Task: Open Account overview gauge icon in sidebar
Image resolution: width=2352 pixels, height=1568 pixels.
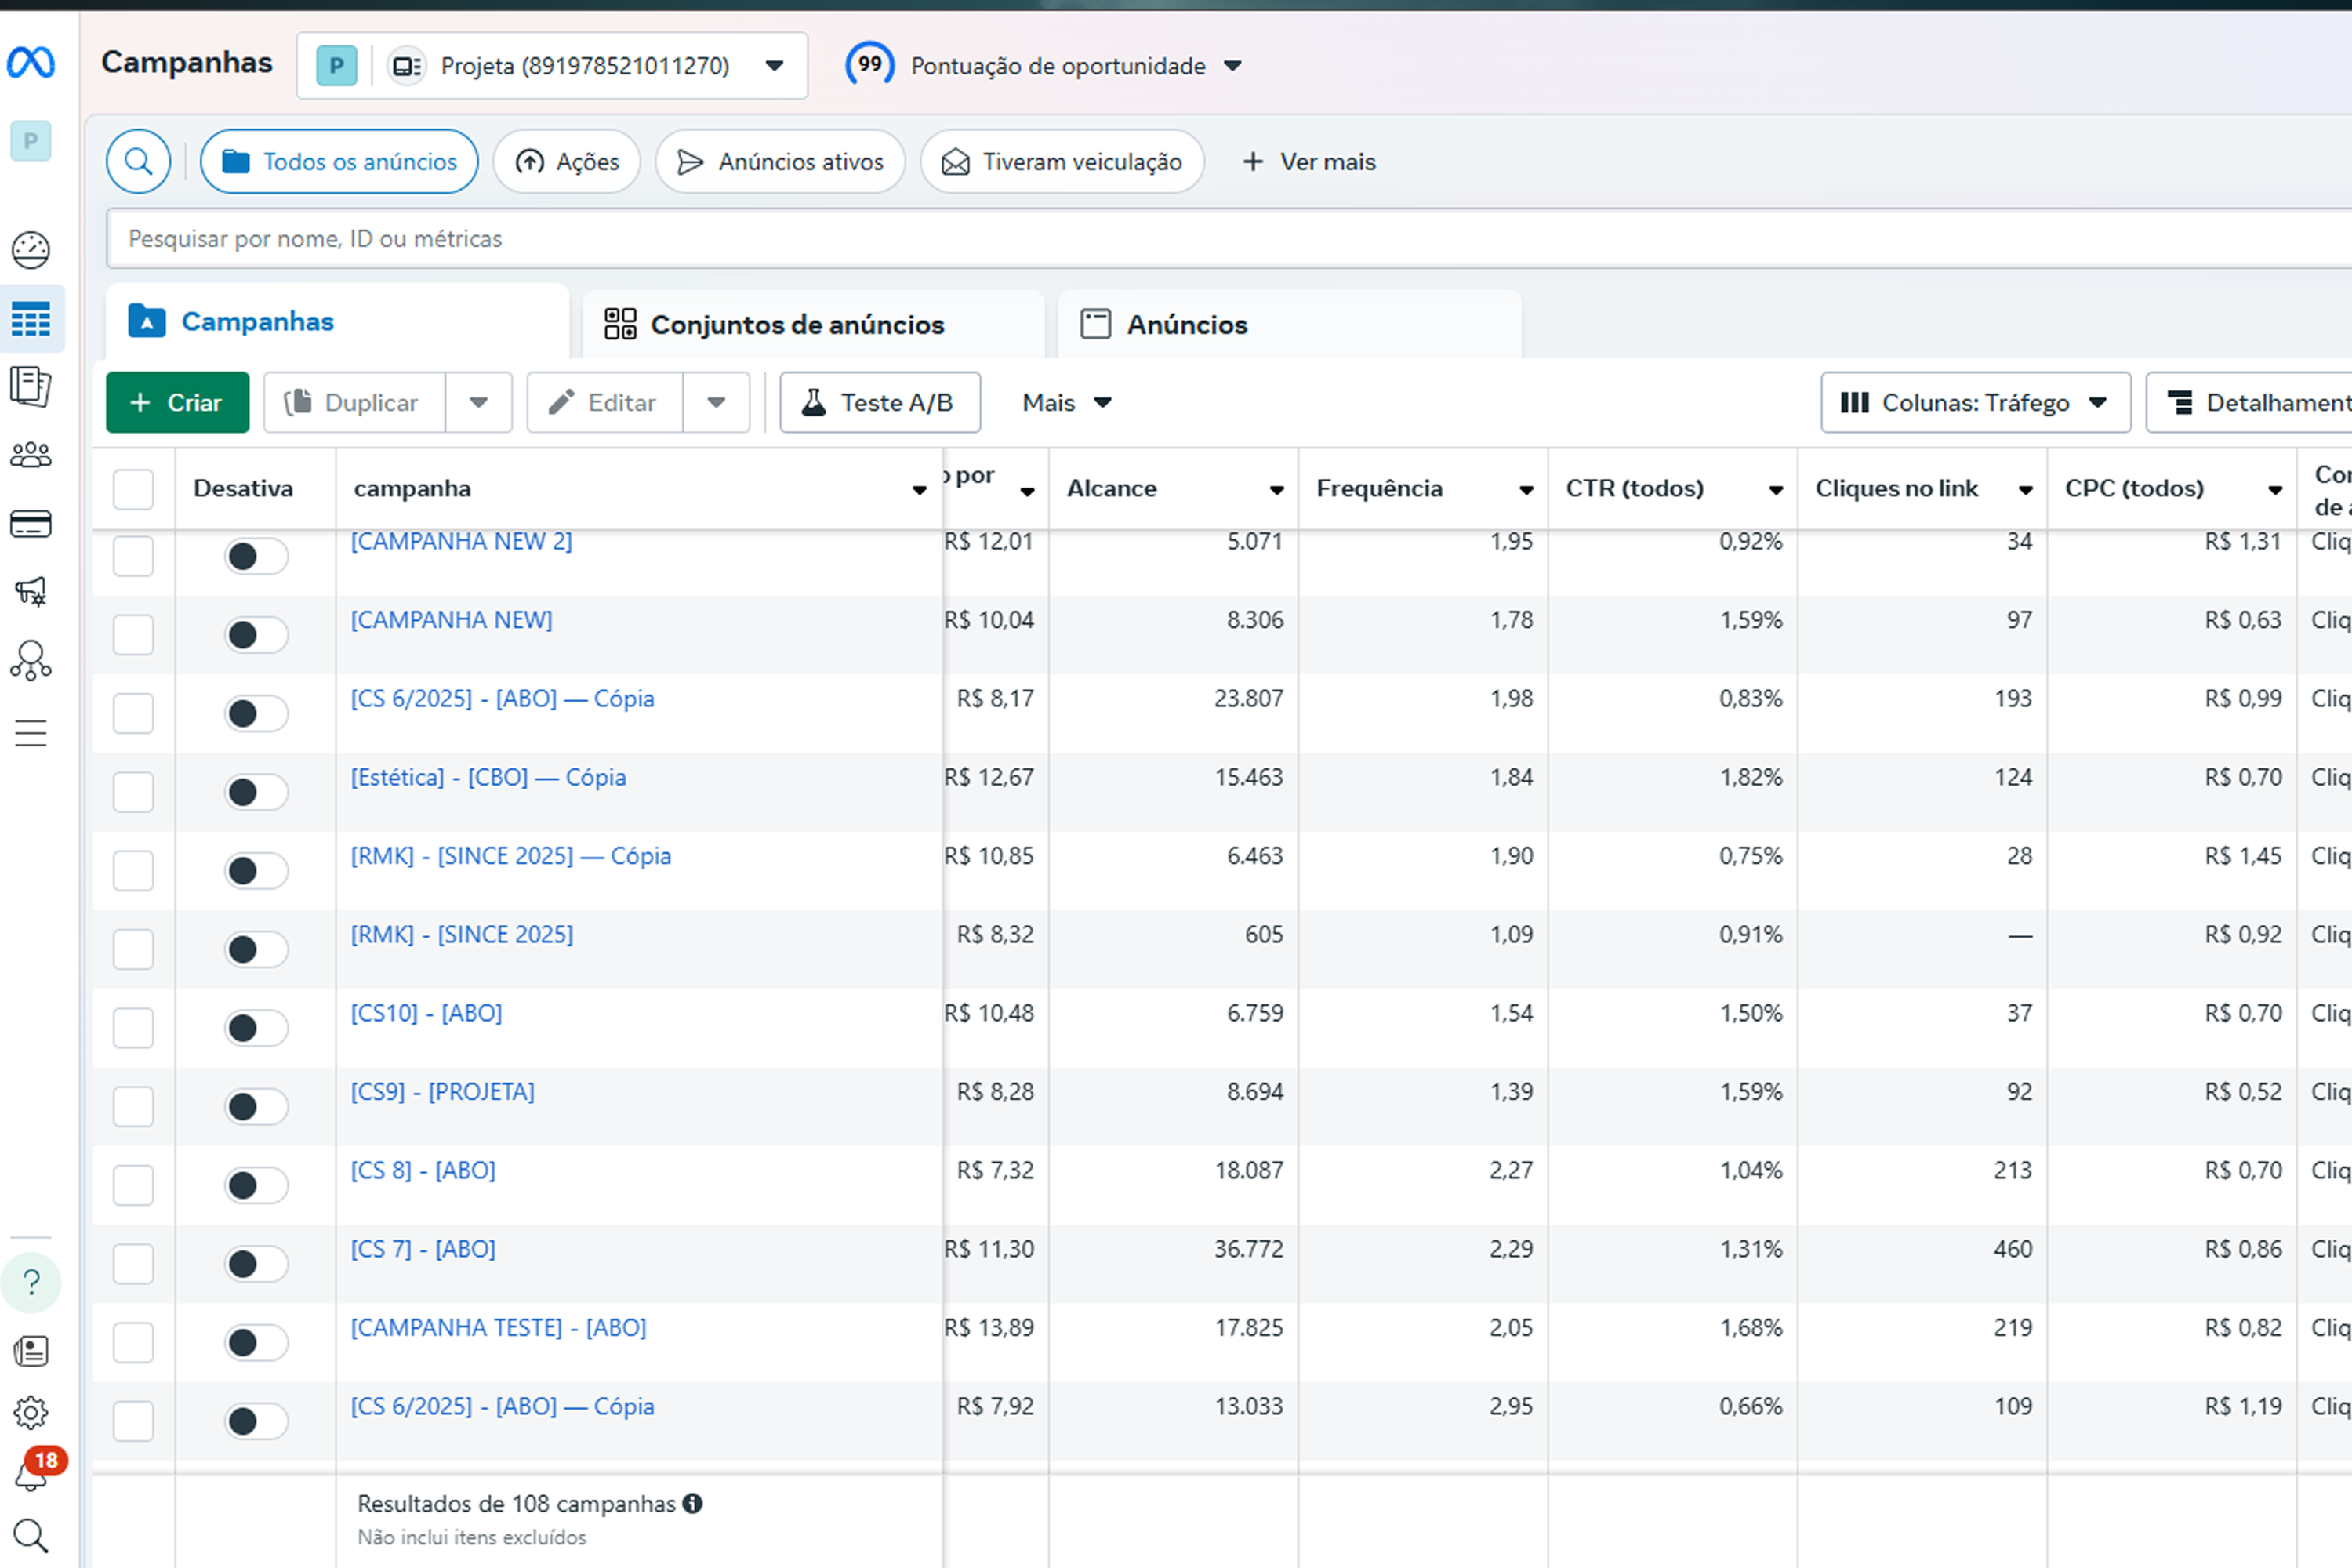Action: pos(31,250)
